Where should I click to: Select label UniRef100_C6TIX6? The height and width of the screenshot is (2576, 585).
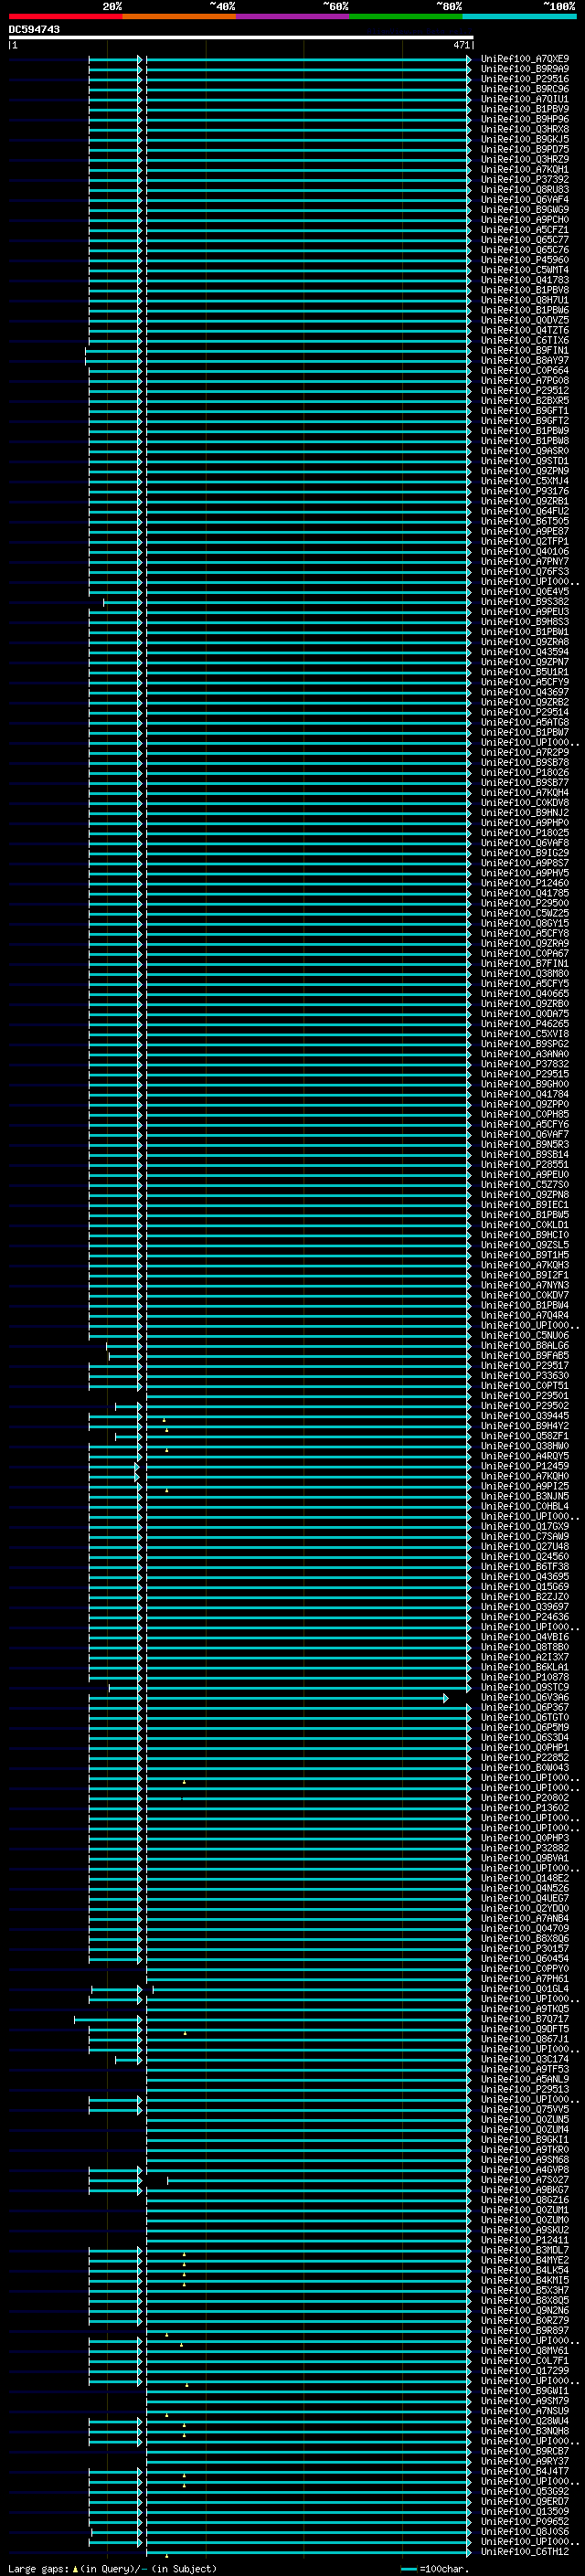pos(525,340)
